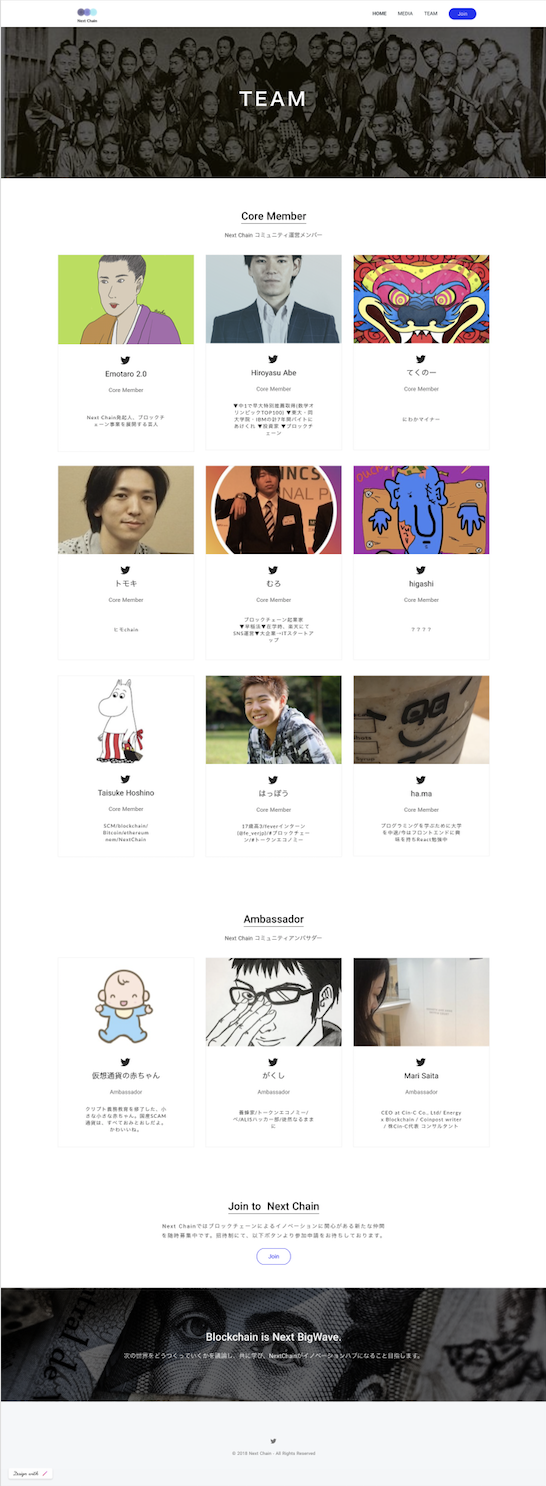Viewport: 546px width, 1486px height.
Task: Click higashi's Twitter bird icon
Action: click(x=421, y=570)
